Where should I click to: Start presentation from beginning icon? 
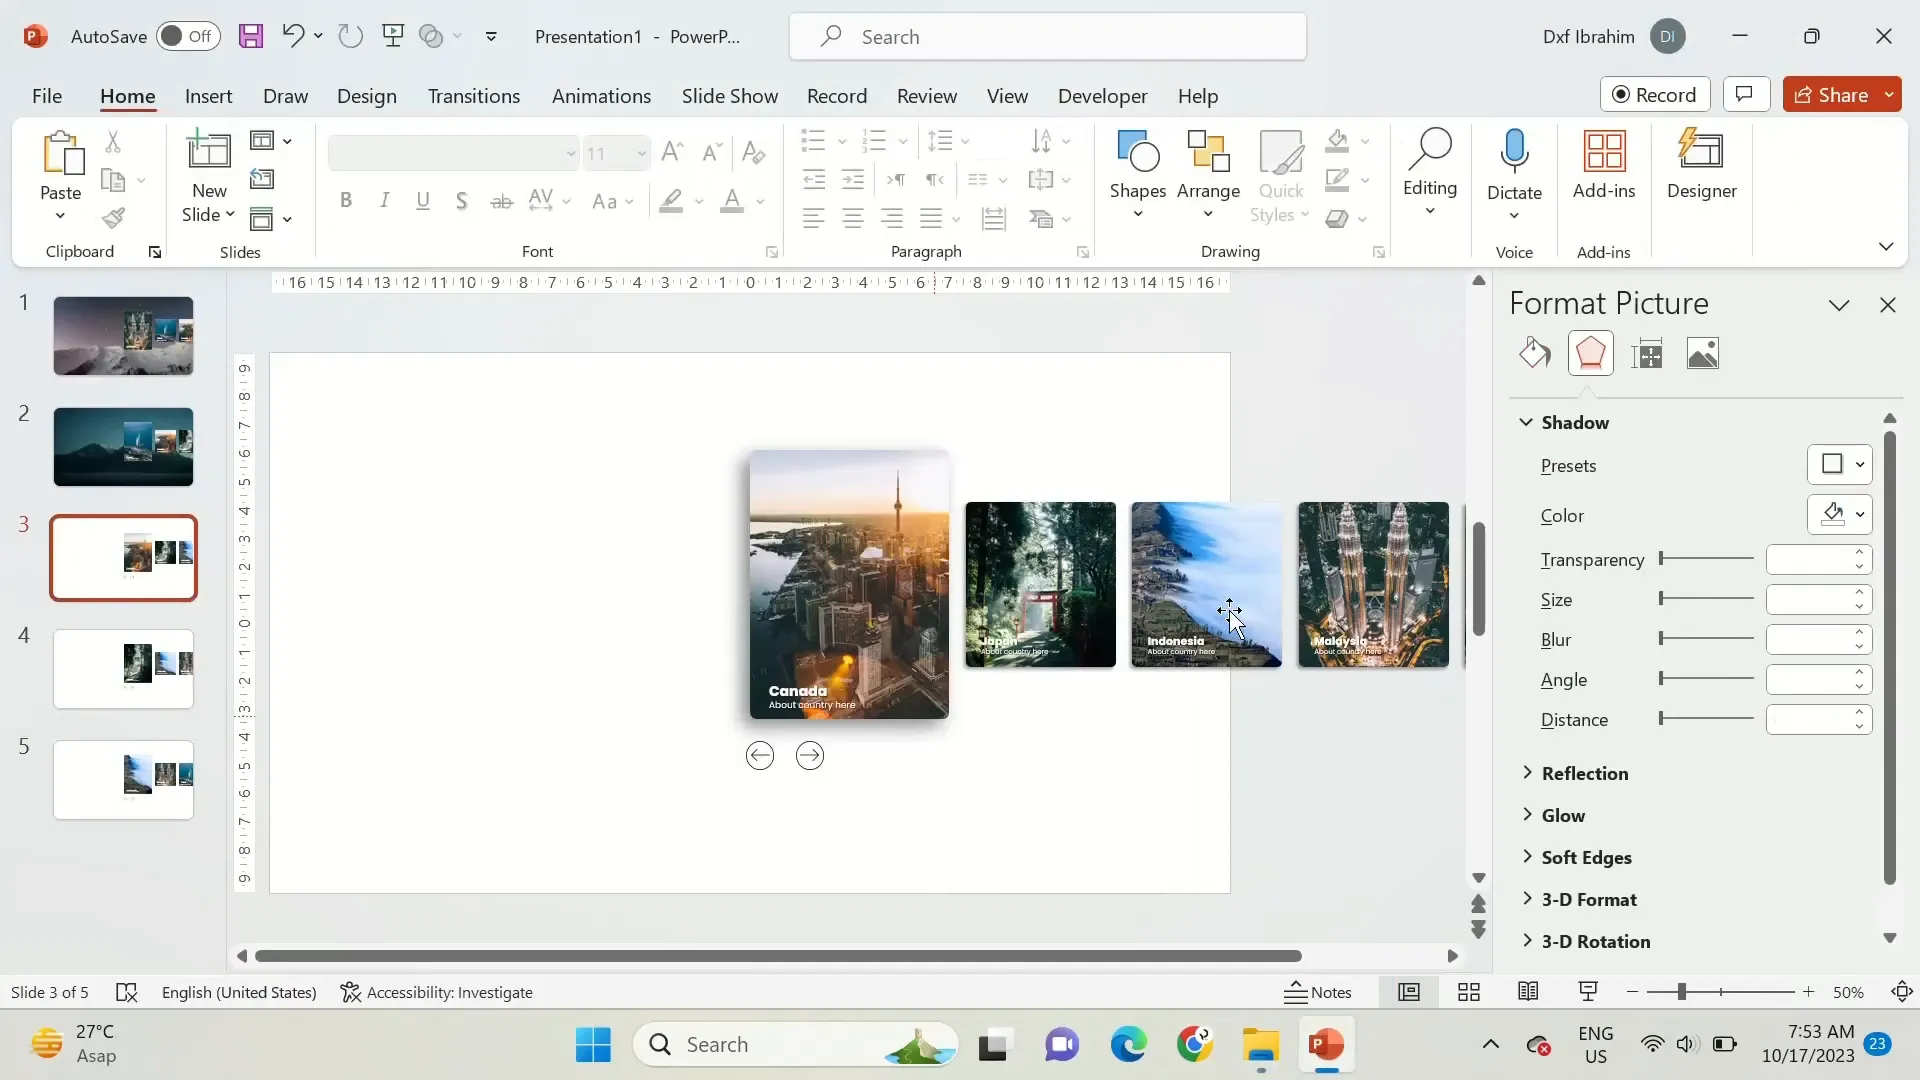tap(393, 37)
